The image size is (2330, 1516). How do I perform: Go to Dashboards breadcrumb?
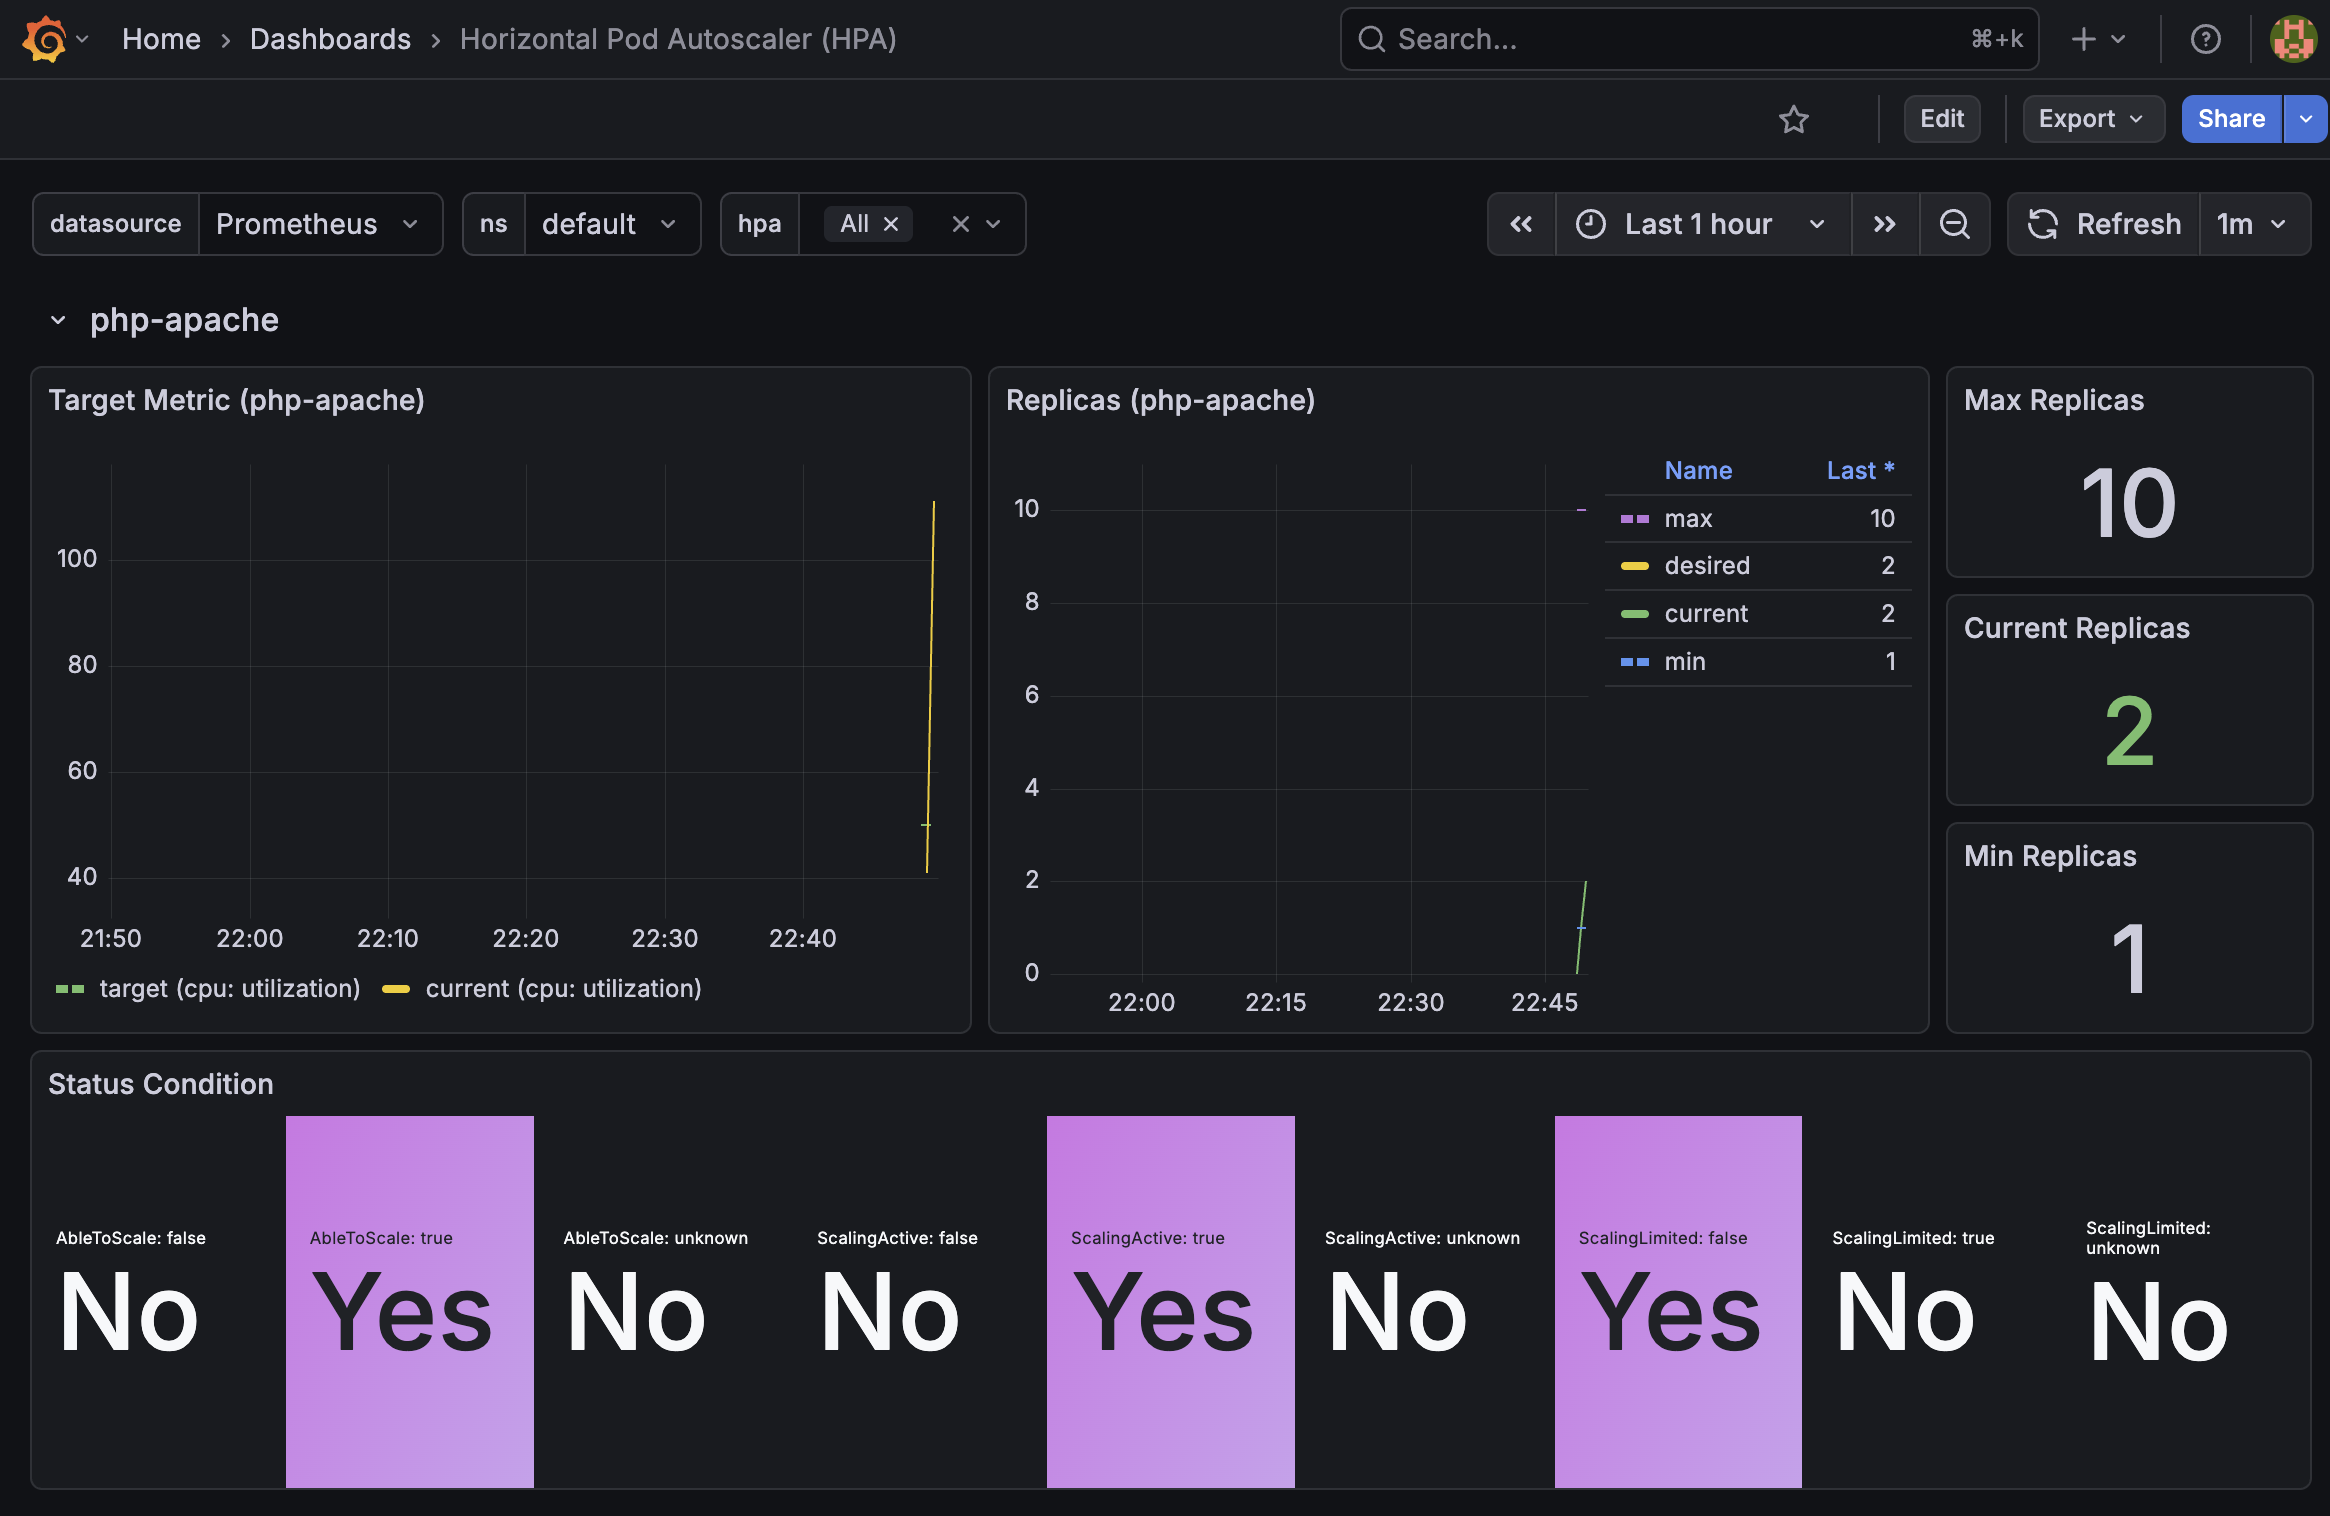coord(330,40)
